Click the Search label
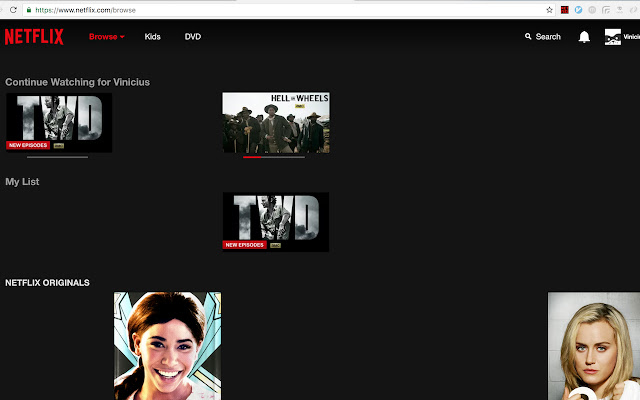The width and height of the screenshot is (640, 400). (548, 37)
